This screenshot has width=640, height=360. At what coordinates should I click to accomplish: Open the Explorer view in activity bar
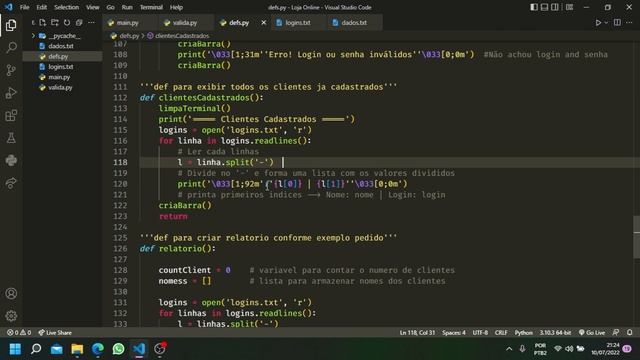coord(11,25)
